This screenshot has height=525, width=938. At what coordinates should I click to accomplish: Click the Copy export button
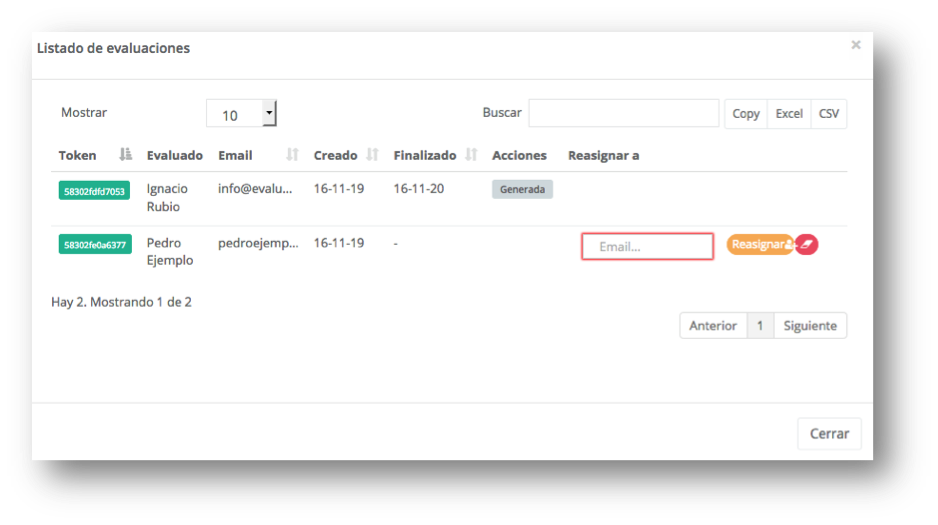[746, 114]
